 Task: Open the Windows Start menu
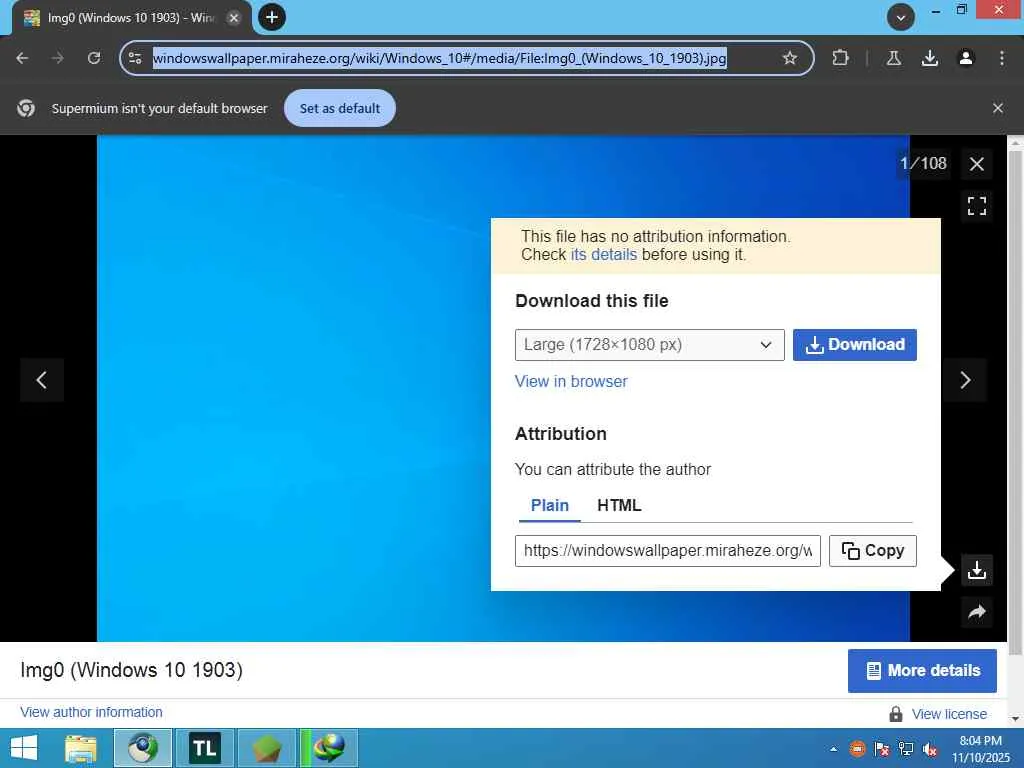click(24, 748)
